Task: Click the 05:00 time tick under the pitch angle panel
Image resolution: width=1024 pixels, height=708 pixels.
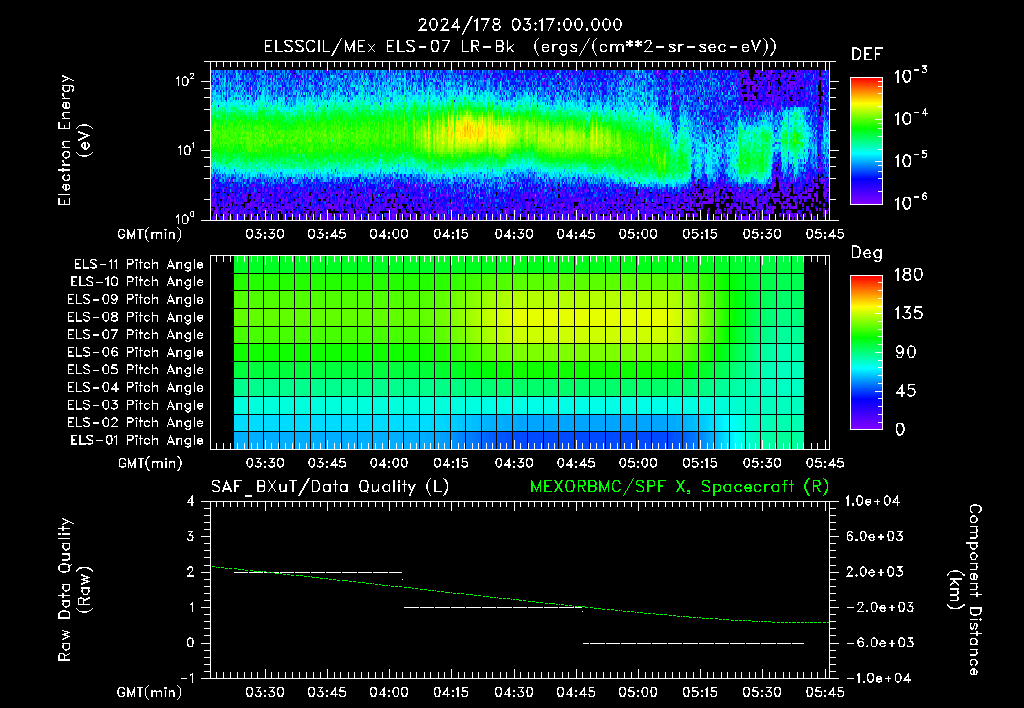Action: [x=638, y=463]
